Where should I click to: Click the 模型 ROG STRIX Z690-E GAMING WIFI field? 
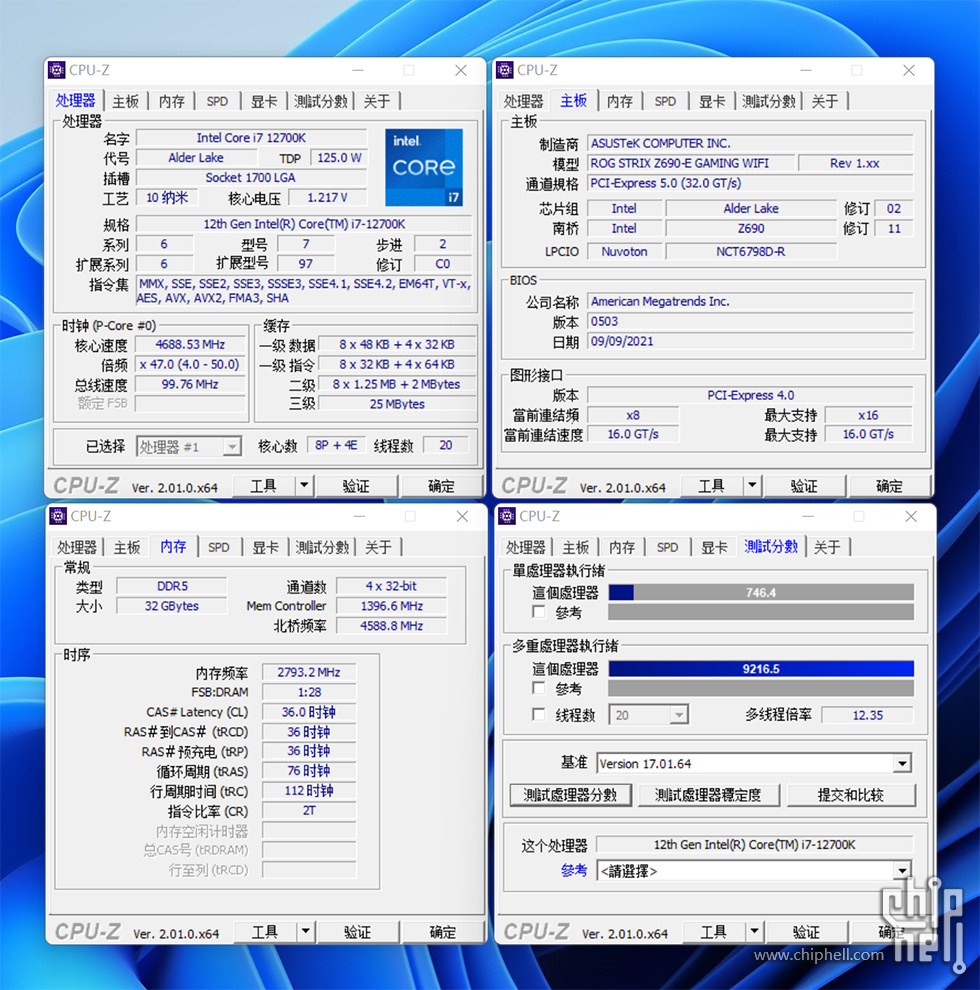point(691,163)
